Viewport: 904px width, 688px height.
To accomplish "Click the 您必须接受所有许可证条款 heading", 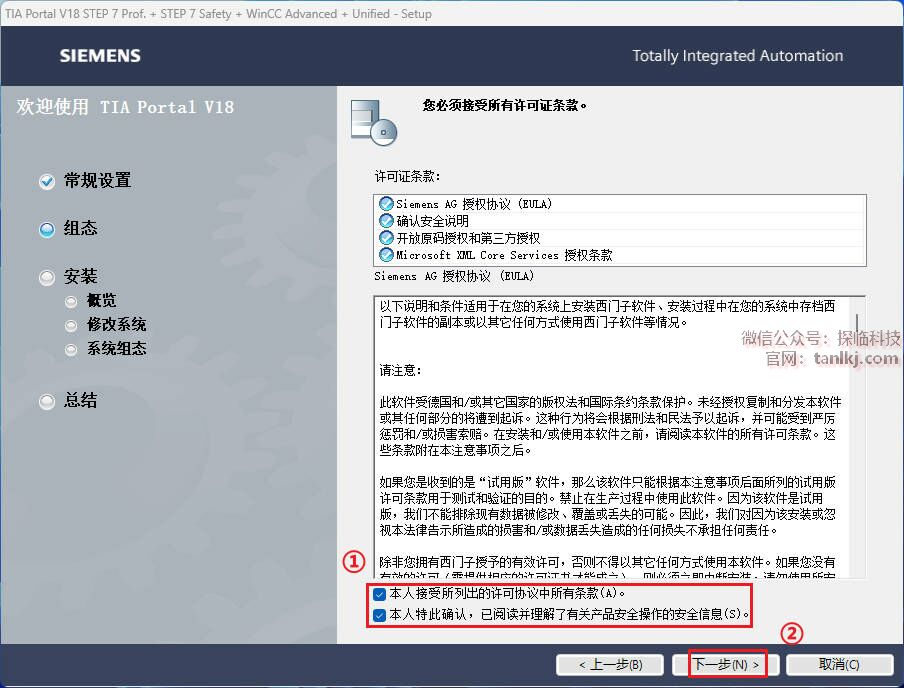I will click(504, 106).
